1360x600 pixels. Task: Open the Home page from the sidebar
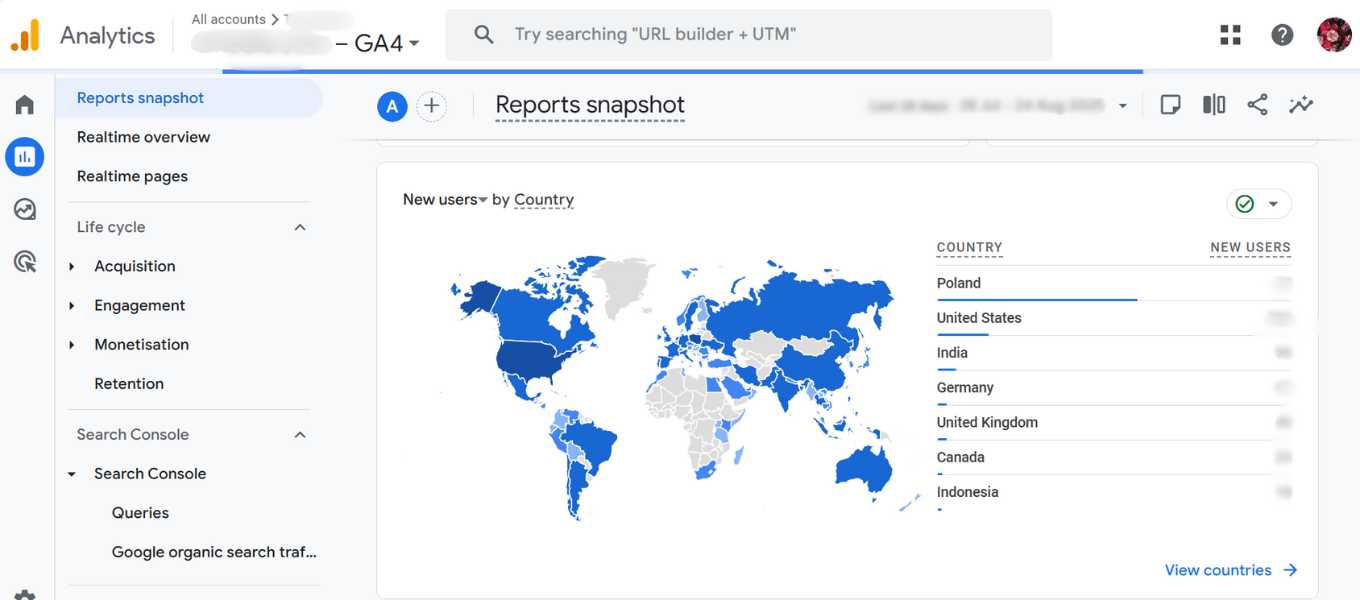point(24,104)
